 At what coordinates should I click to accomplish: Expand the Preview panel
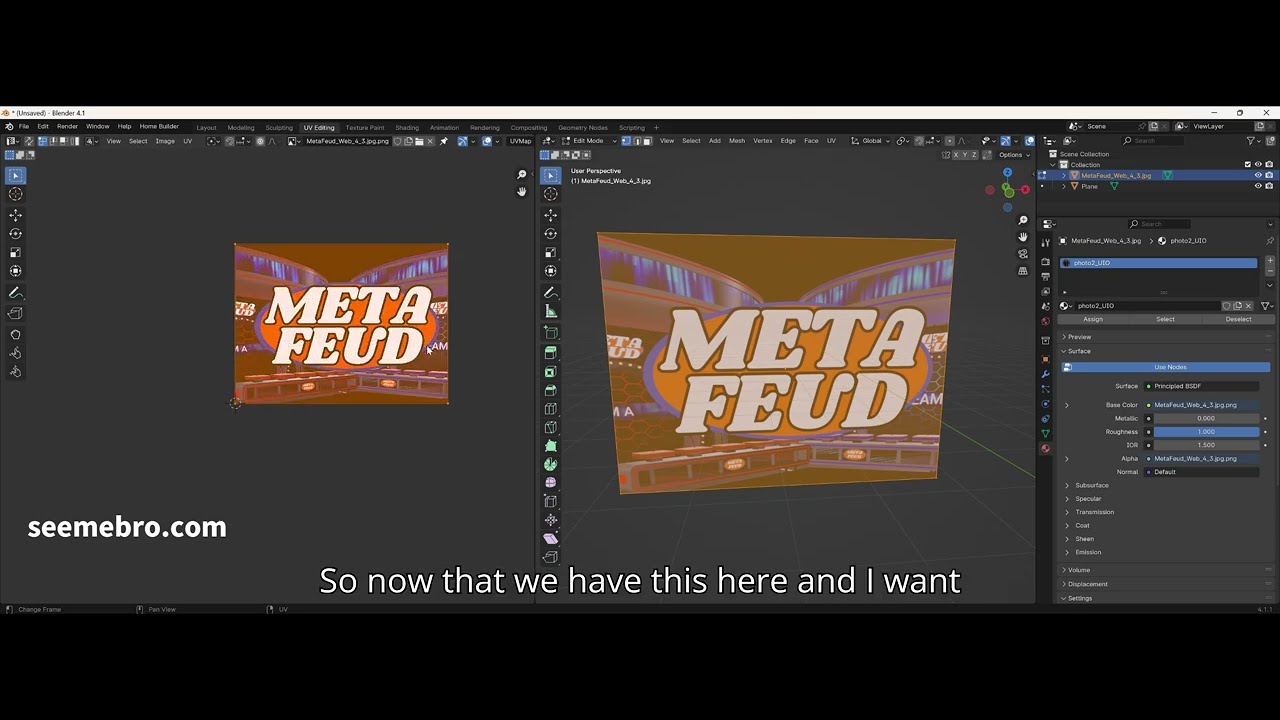pos(1079,337)
